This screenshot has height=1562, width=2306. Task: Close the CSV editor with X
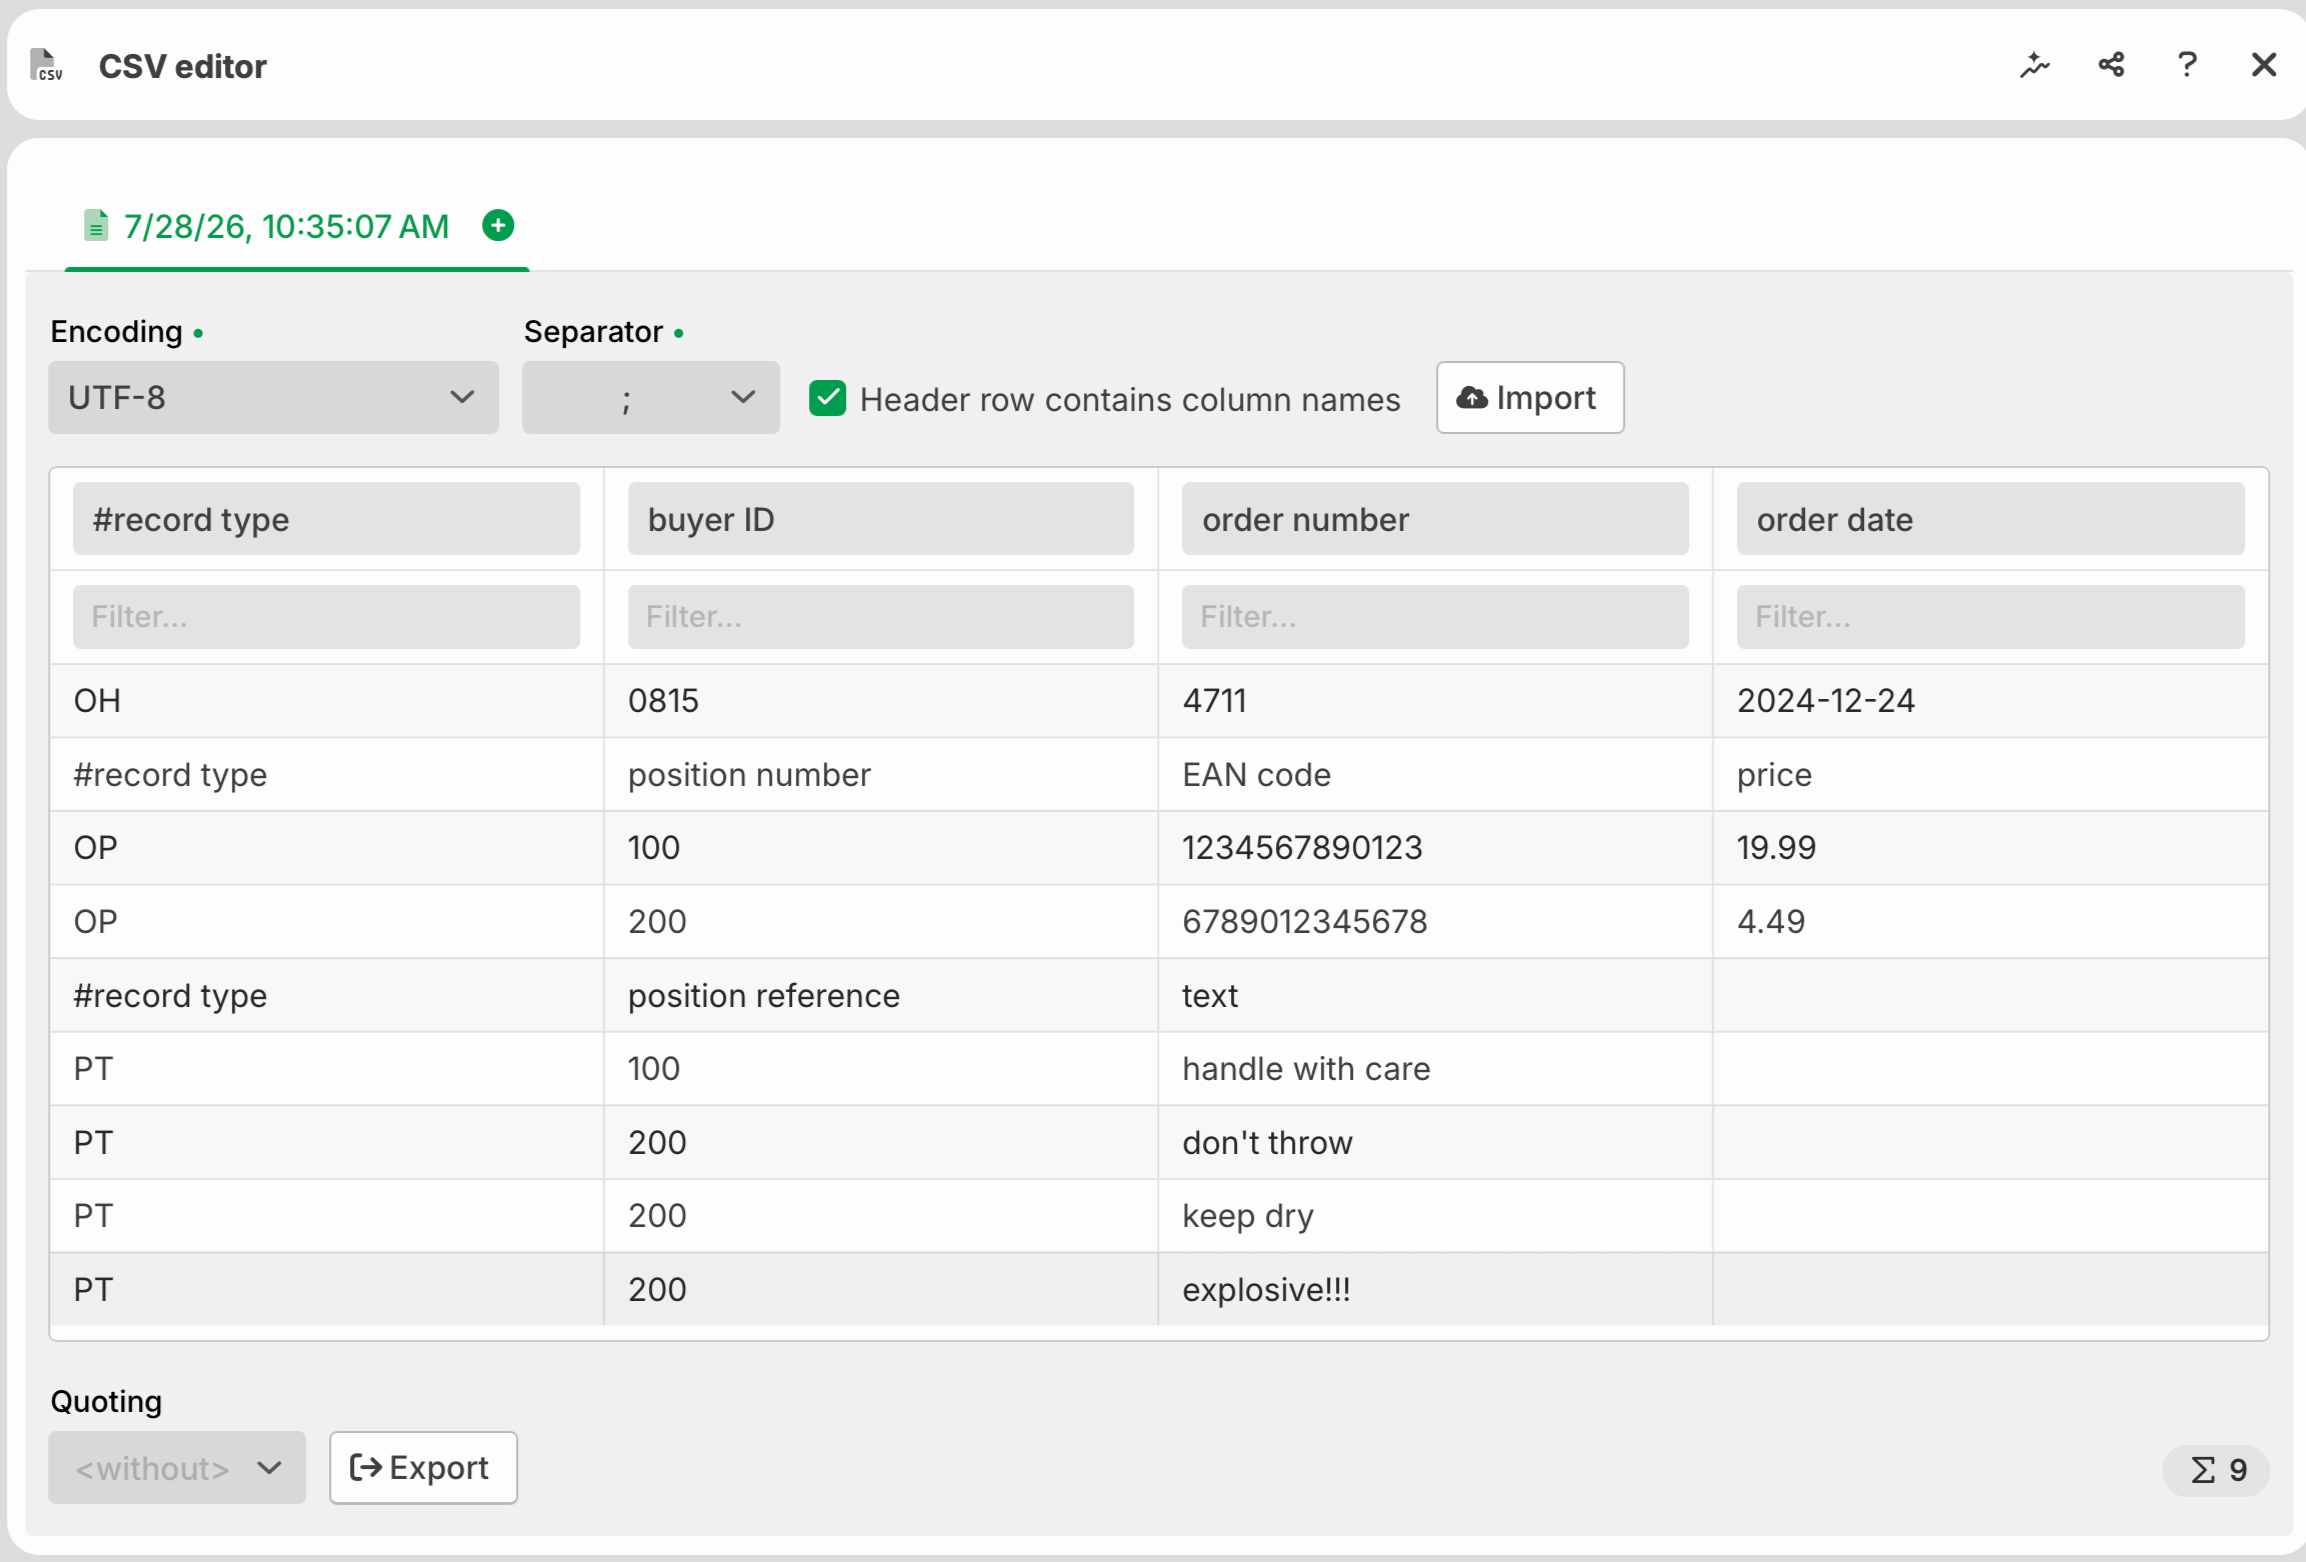(2264, 66)
